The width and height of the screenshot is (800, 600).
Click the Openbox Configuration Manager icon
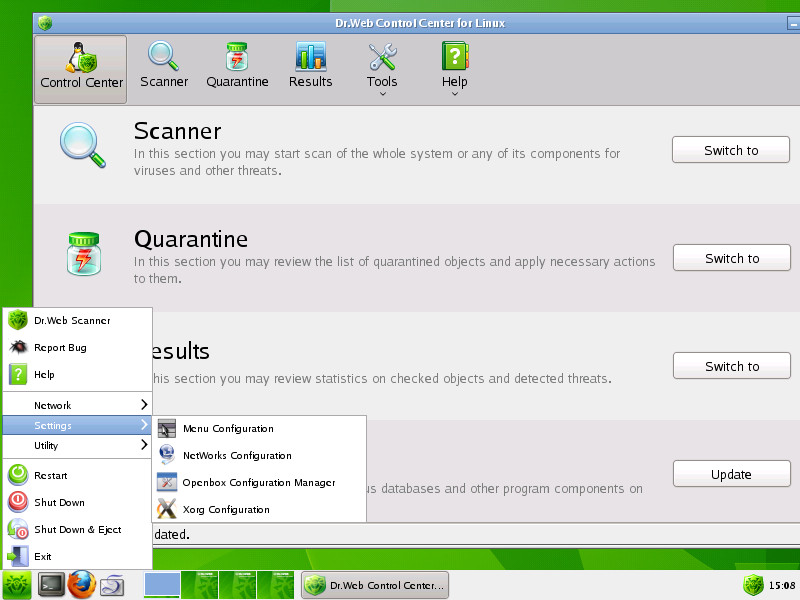pyautogui.click(x=167, y=482)
